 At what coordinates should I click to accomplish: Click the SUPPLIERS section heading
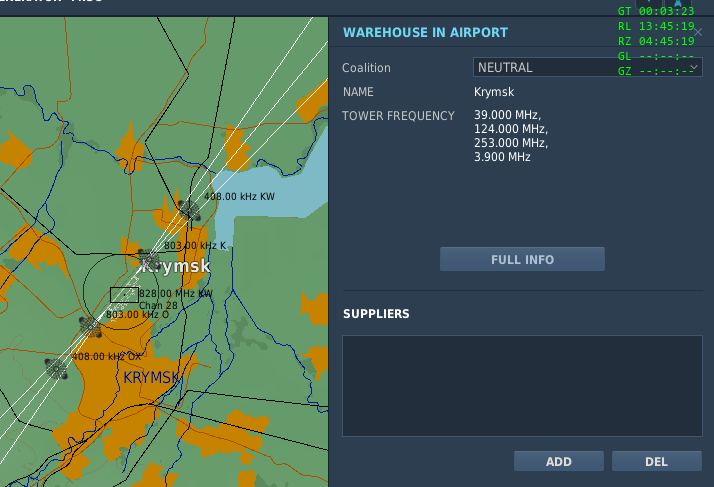click(376, 314)
